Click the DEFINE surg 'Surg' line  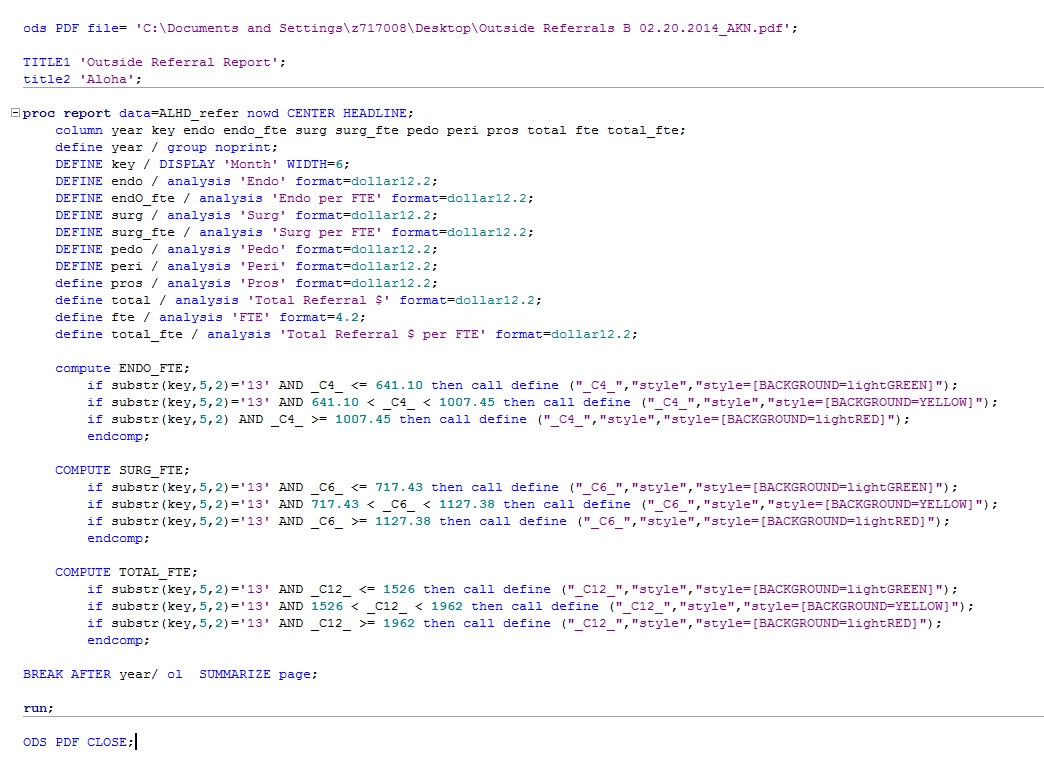(x=246, y=215)
